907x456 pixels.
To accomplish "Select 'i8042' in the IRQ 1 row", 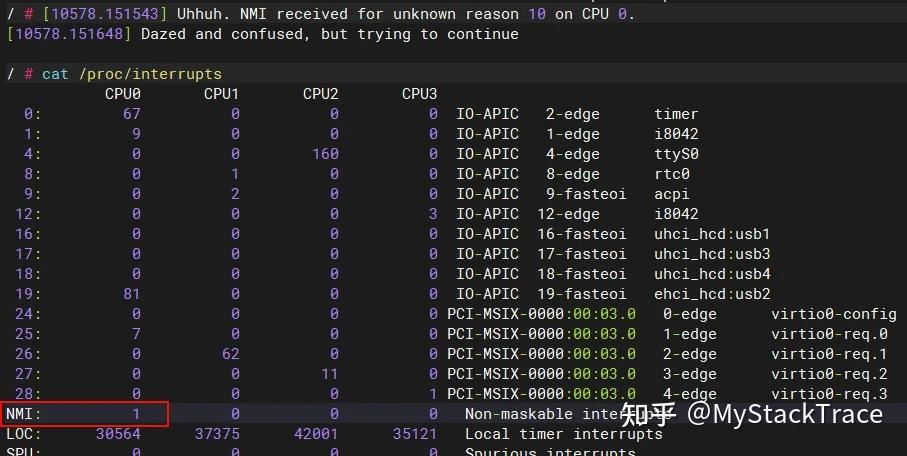I will click(676, 134).
